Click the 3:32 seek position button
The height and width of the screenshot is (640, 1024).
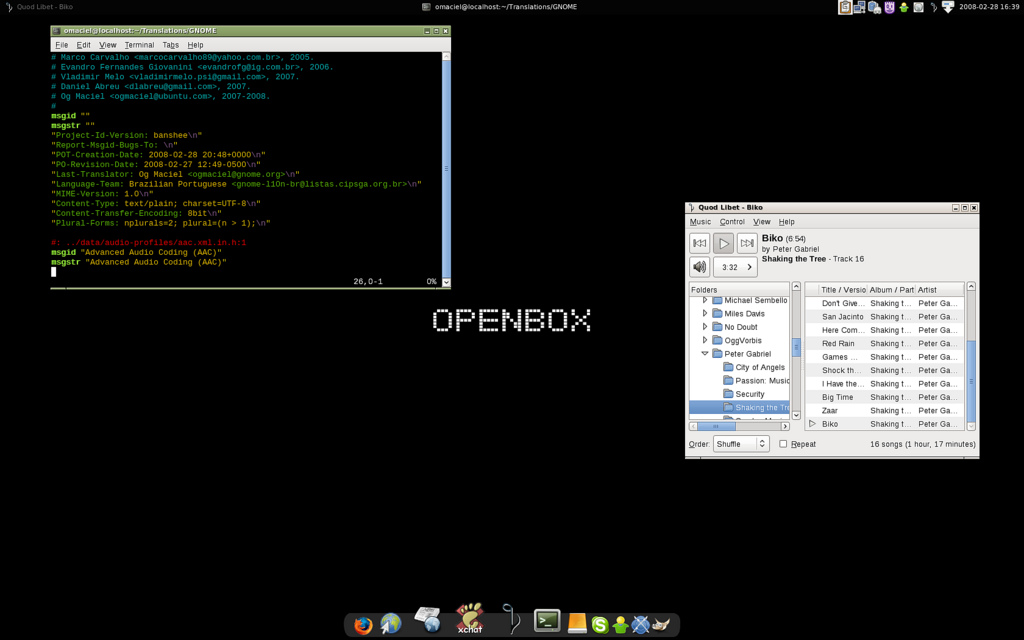(x=734, y=267)
